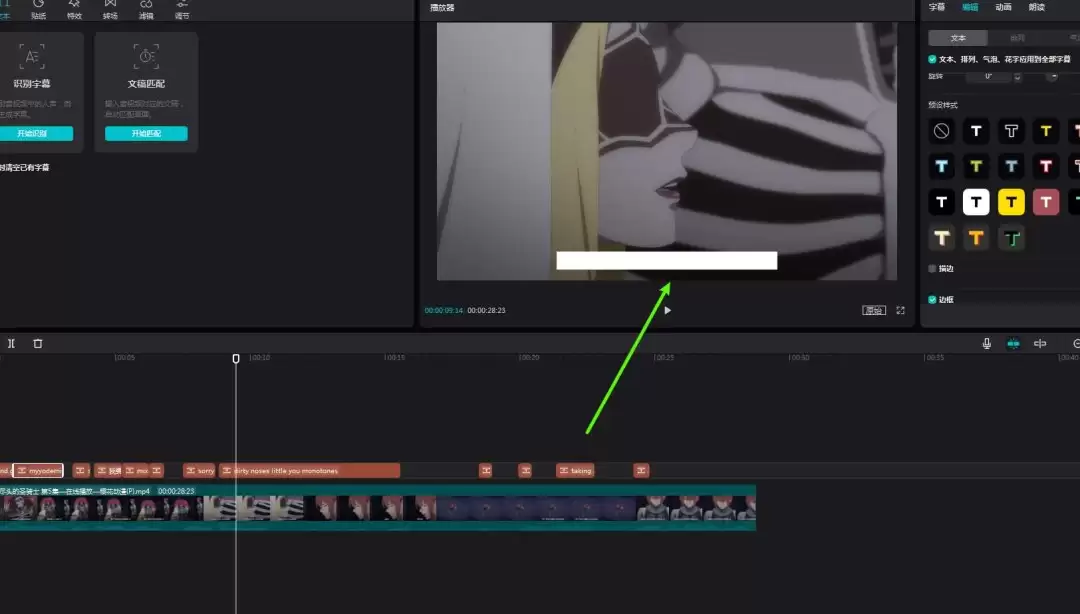The image size is (1080, 614).
Task: Open the 调节 adjustment panel
Action: (x=182, y=10)
